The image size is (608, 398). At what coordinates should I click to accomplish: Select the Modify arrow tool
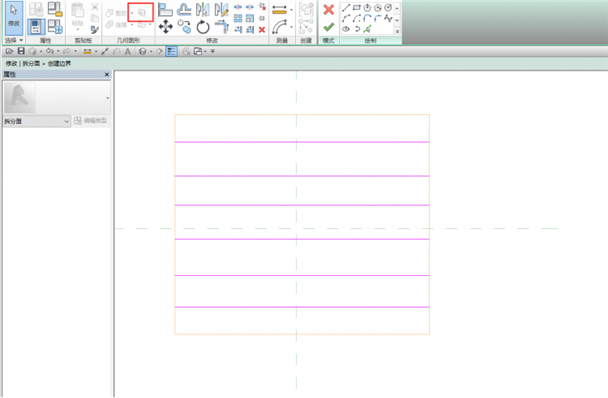click(x=14, y=18)
